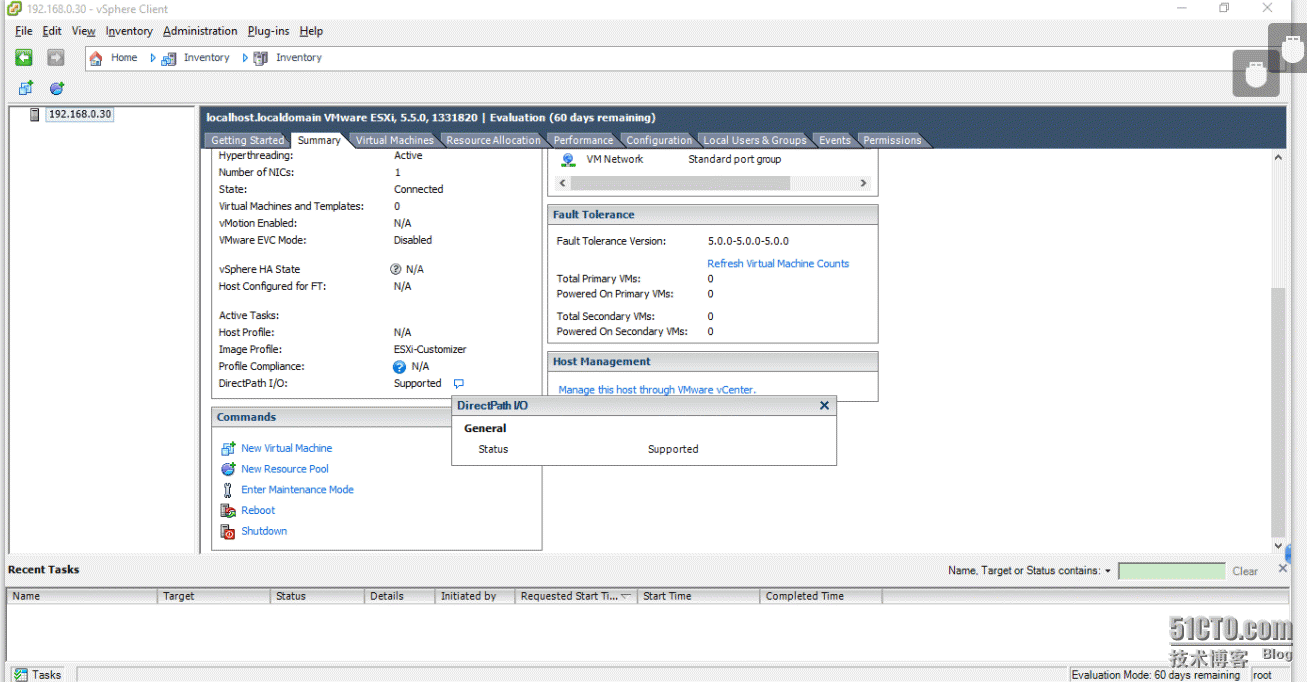Select the 192.168.0.30 host icon in tree
Screen dimensions: 1307x682
coord(35,114)
